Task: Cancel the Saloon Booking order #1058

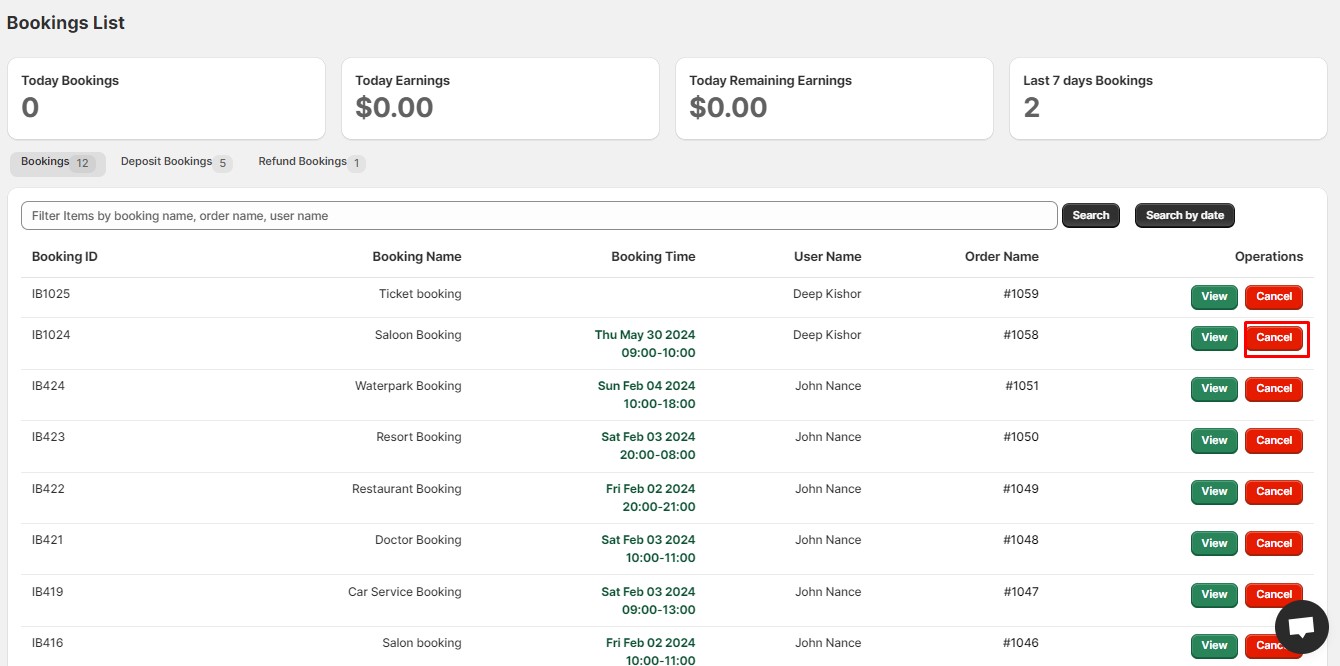Action: [1273, 338]
